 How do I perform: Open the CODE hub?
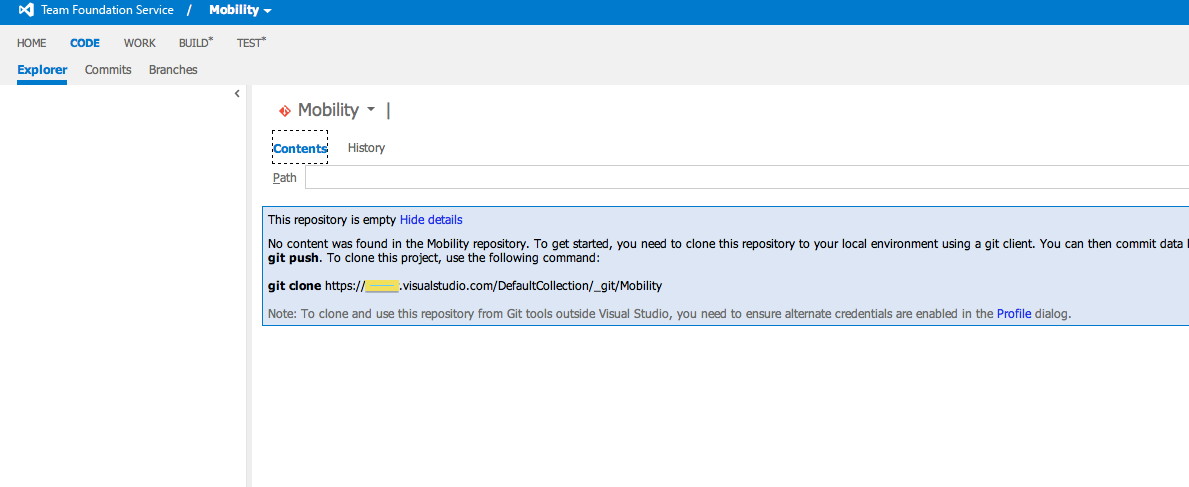[85, 43]
